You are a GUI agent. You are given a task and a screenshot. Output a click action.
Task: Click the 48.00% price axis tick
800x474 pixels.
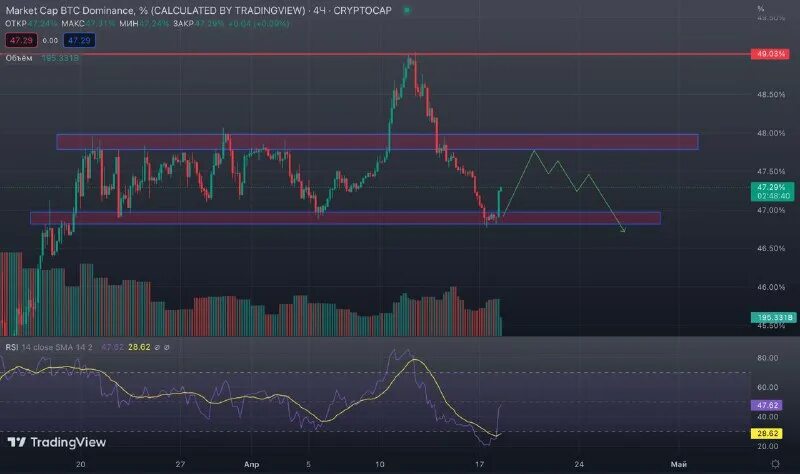coord(771,133)
